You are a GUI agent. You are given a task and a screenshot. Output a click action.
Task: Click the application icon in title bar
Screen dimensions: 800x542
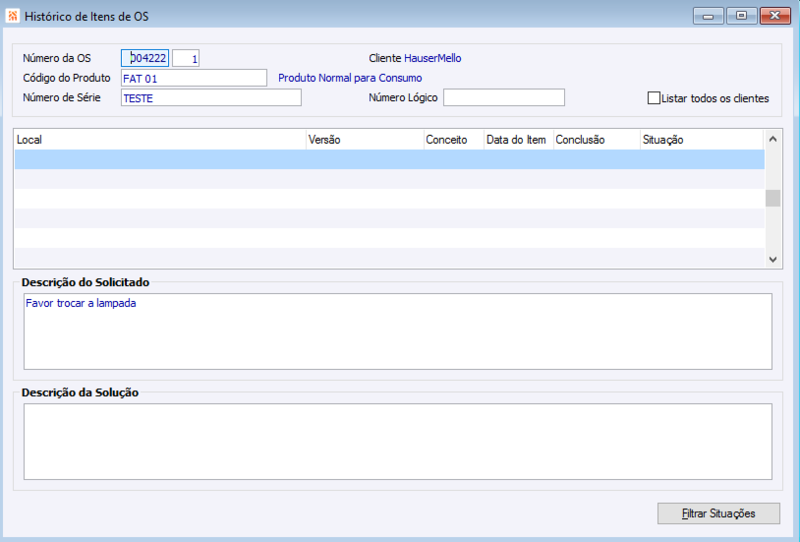coord(12,16)
